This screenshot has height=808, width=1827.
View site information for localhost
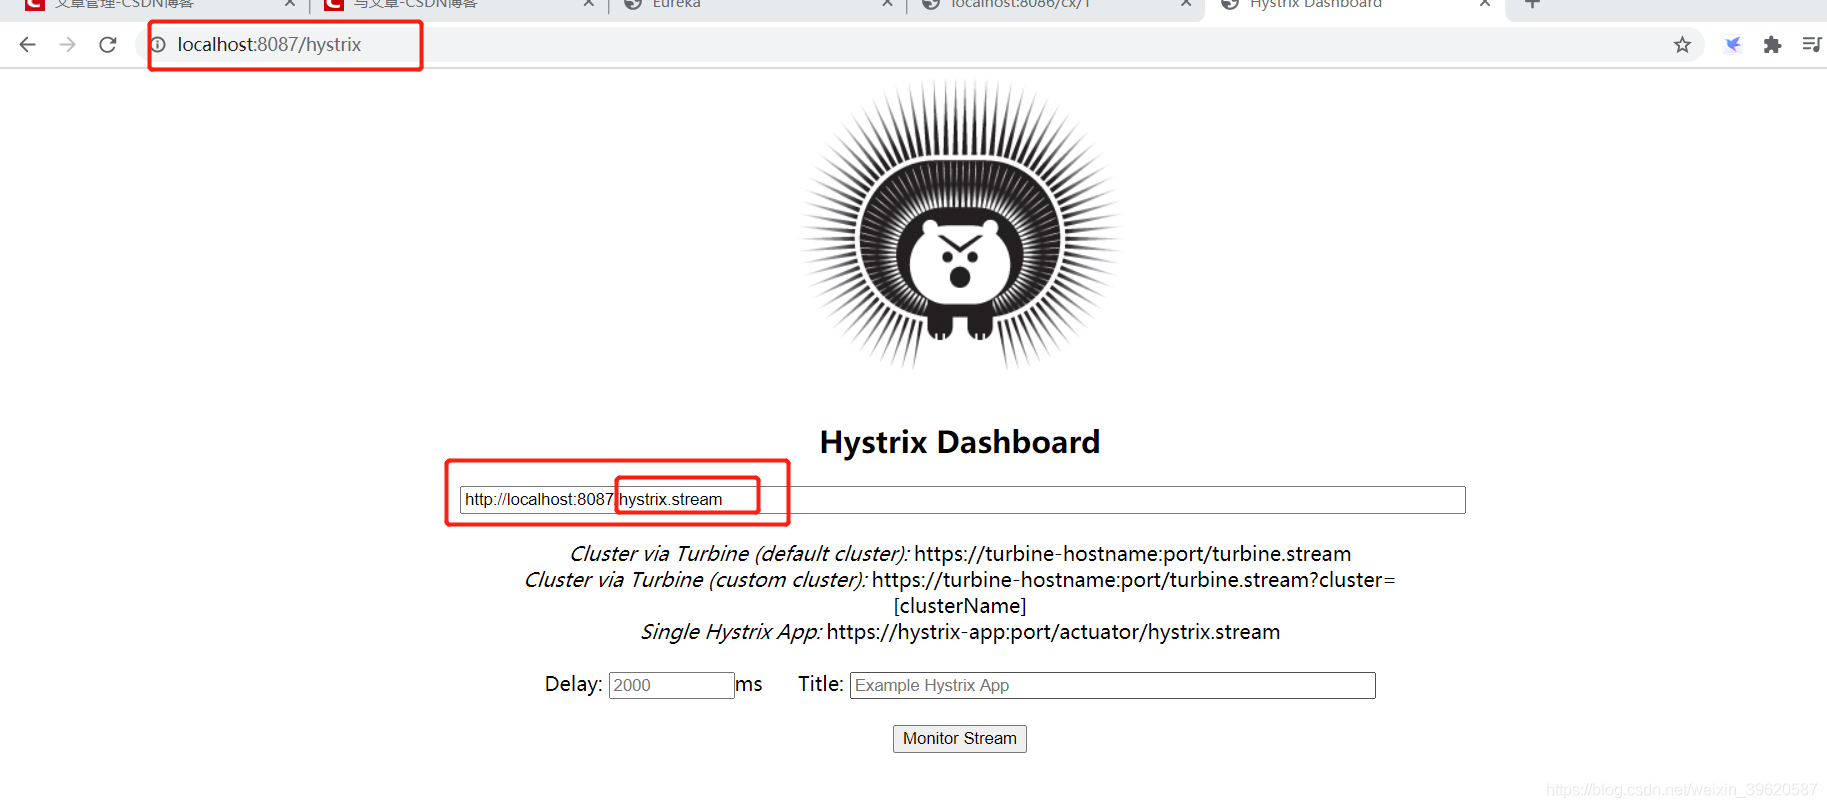coord(158,44)
